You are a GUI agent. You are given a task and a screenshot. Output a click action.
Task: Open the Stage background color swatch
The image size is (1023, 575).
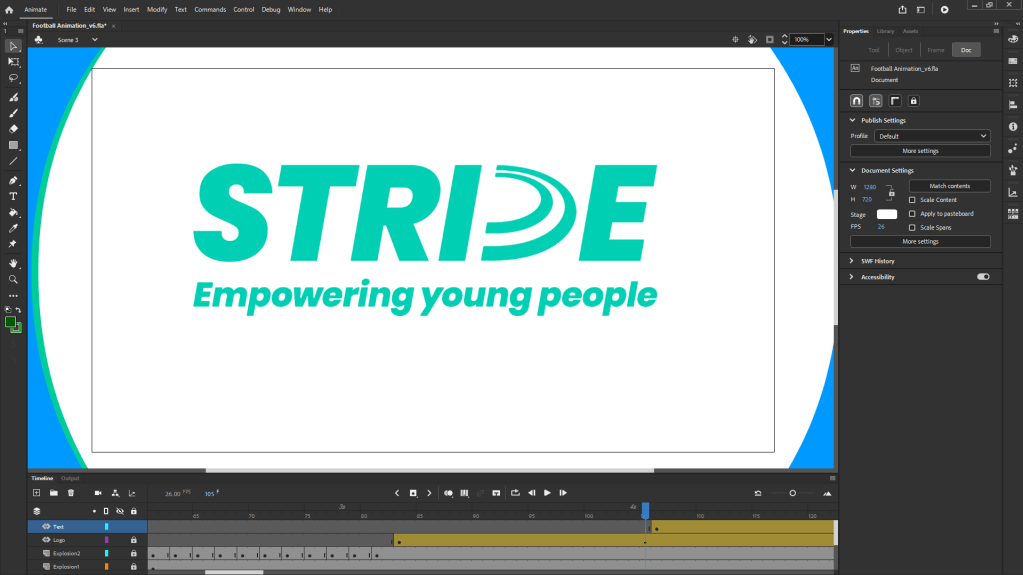[x=887, y=214]
